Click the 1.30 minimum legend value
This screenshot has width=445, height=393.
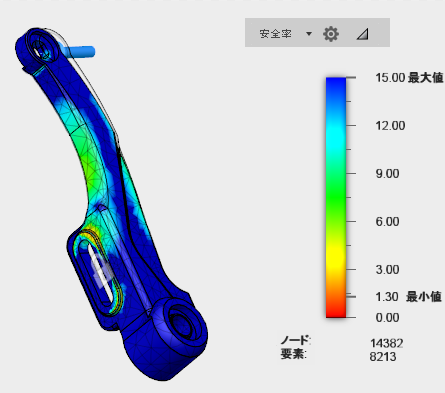[x=387, y=296]
